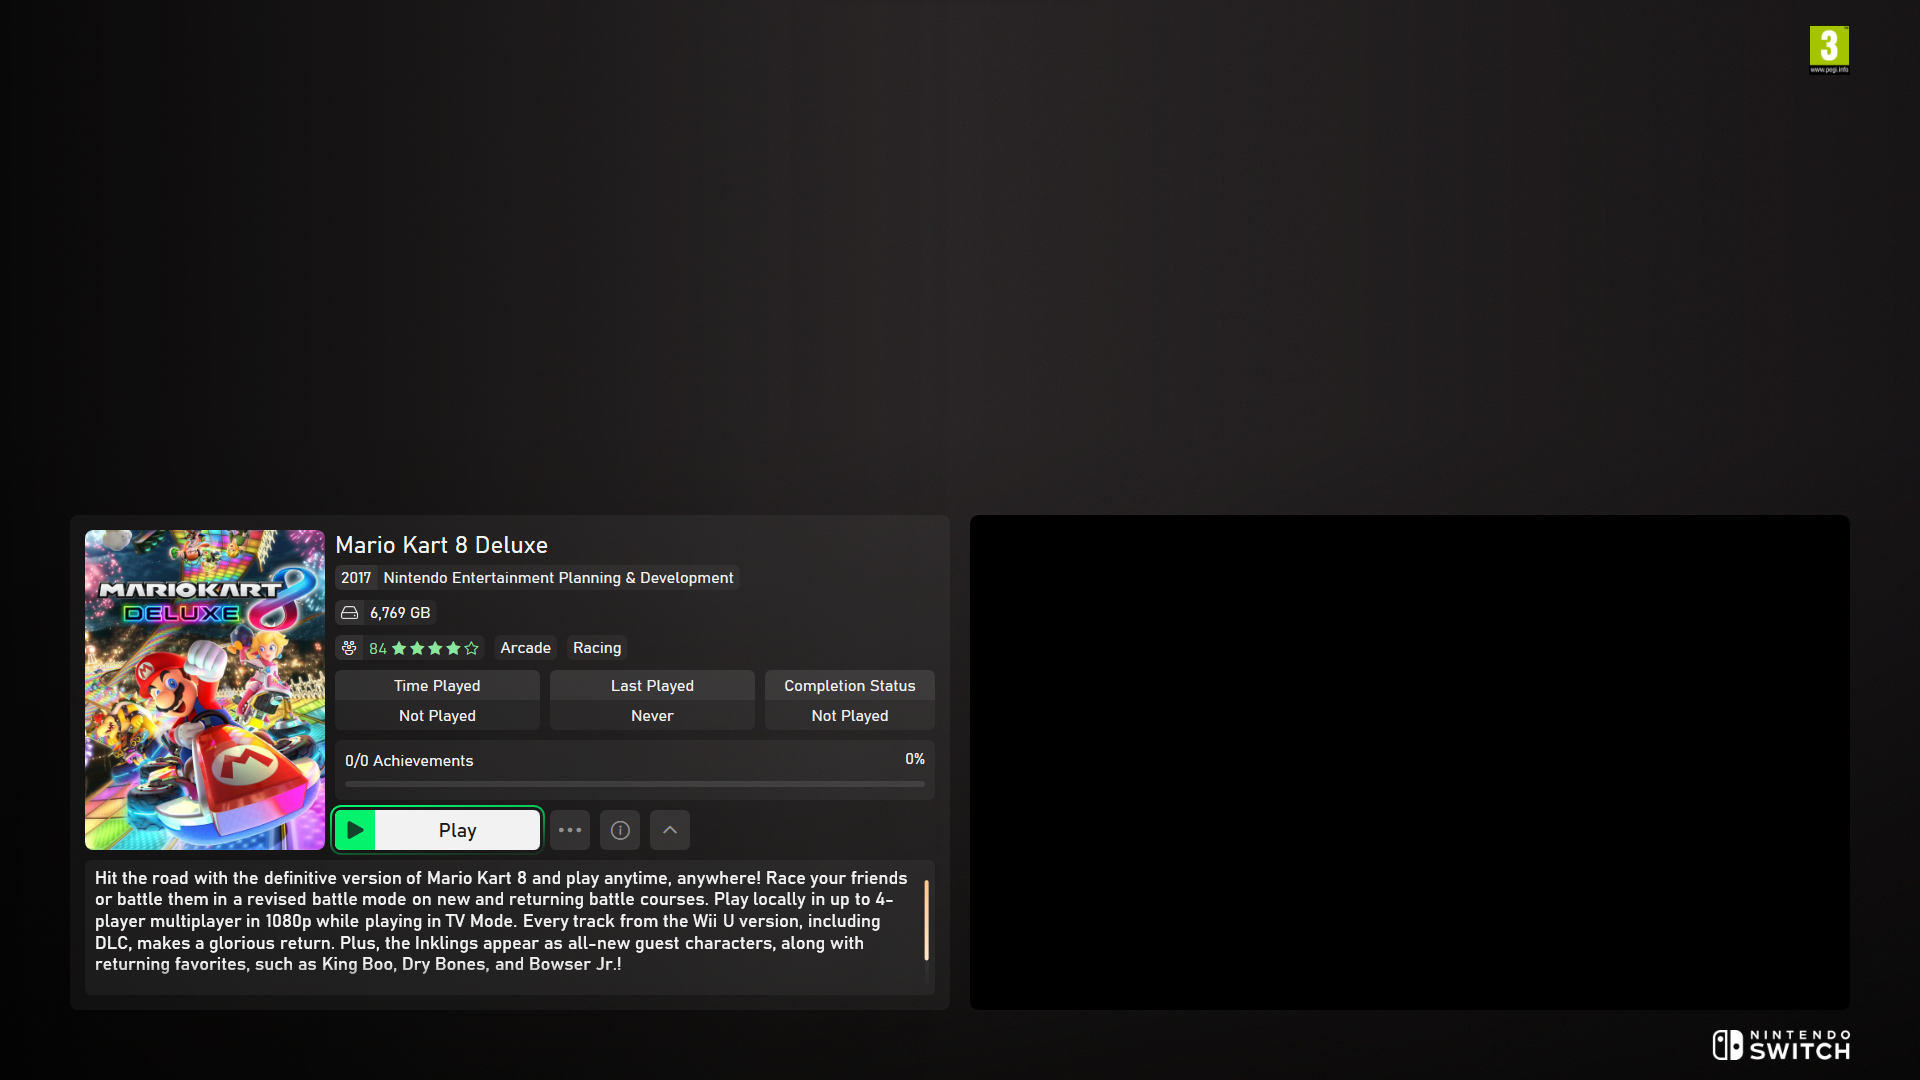The width and height of the screenshot is (1920, 1080).
Task: Click Nintendo Entertainment Planning & Development developer
Action: point(558,578)
